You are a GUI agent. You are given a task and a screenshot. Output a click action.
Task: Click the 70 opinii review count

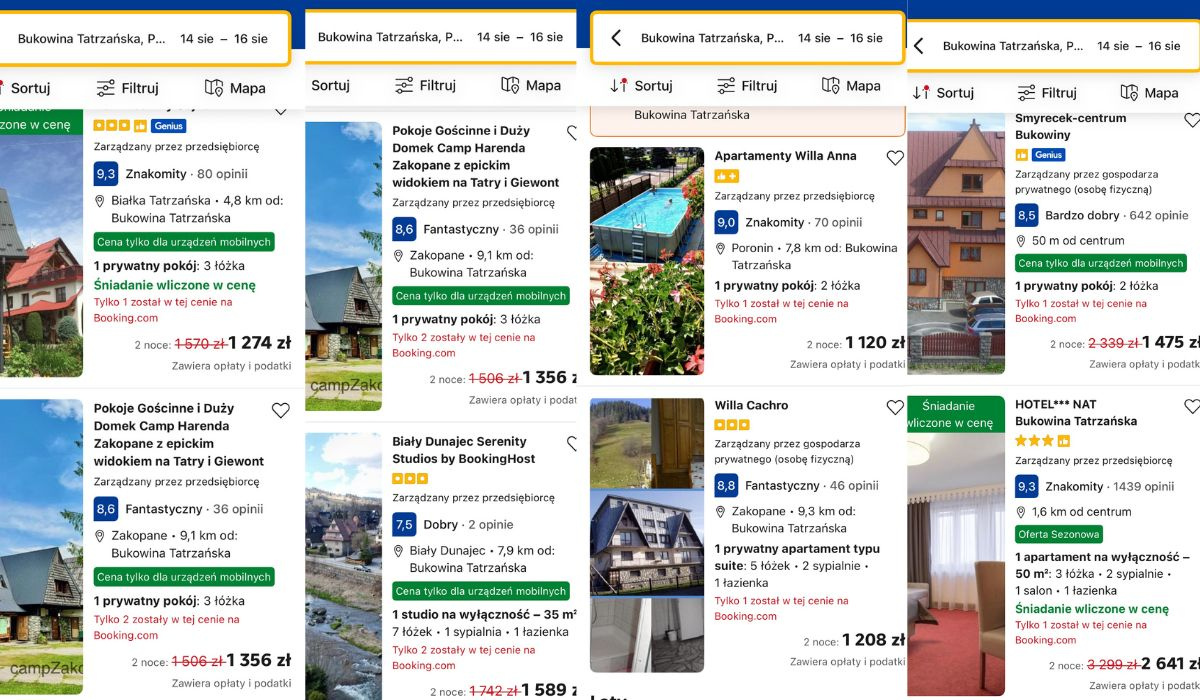[838, 222]
